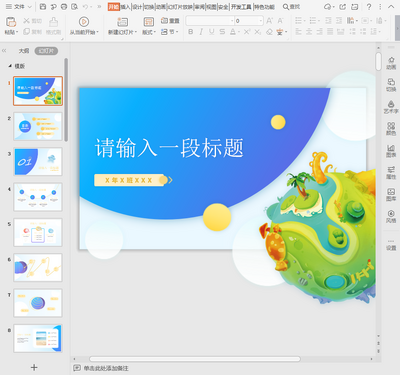Screen dimensions: 400x375
Task: Expand more quick access toolbar items
Action: click(x=99, y=7)
